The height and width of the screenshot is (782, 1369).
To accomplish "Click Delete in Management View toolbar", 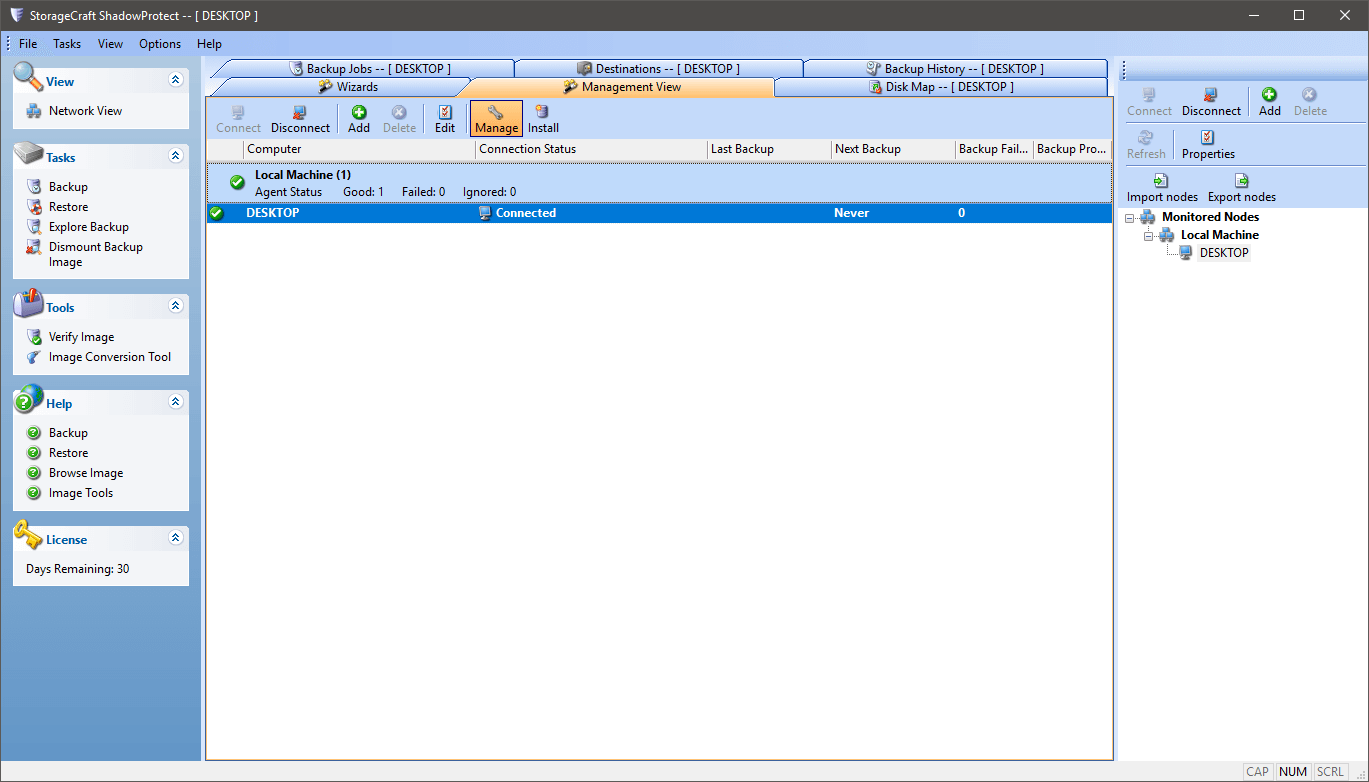I will (399, 119).
